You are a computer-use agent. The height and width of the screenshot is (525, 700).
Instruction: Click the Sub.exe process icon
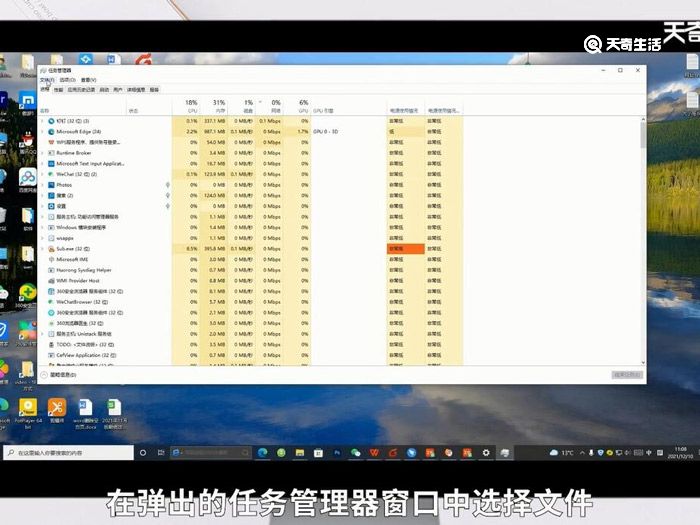pyautogui.click(x=51, y=249)
